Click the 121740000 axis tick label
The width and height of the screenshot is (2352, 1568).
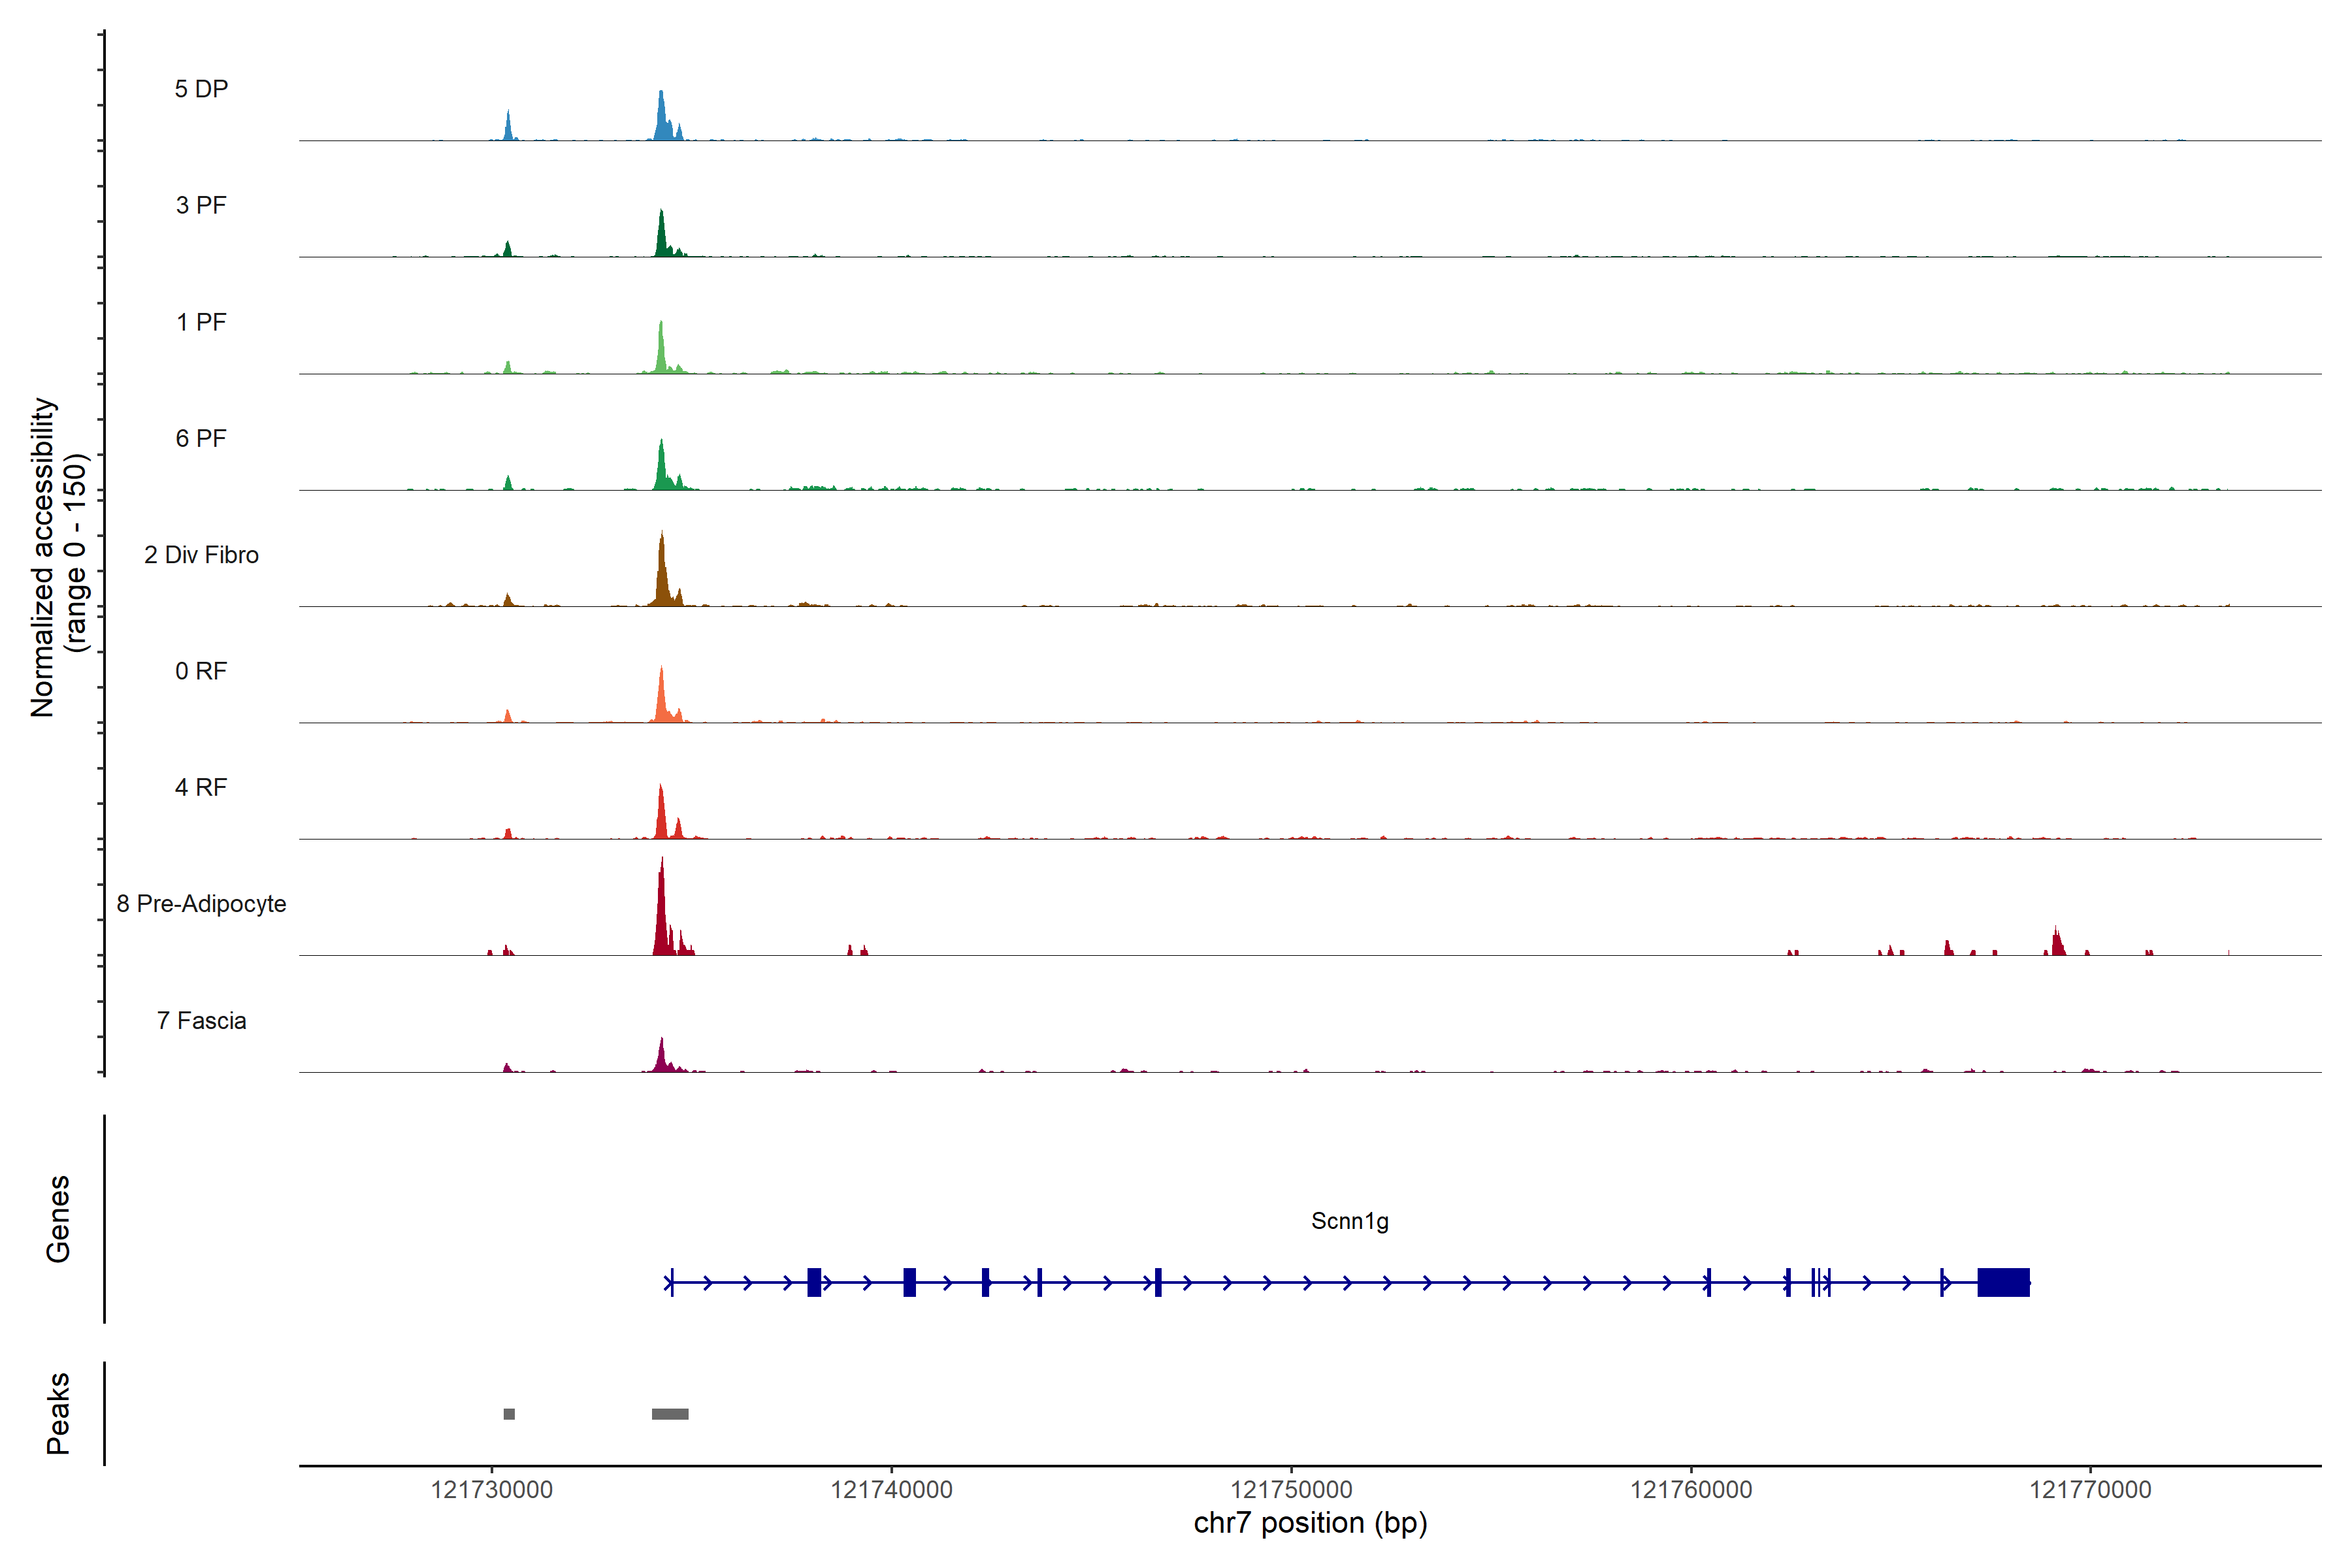[891, 1490]
